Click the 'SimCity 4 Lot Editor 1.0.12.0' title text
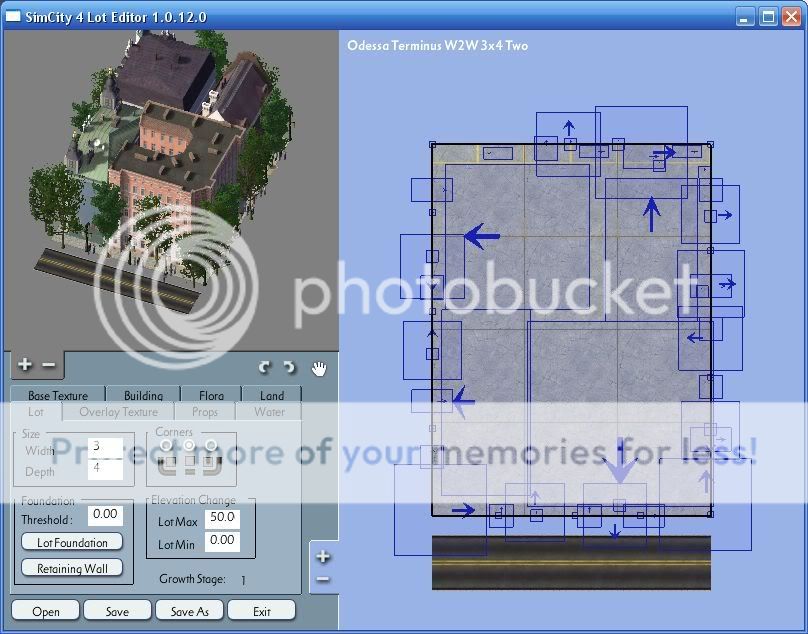Image resolution: width=808 pixels, height=634 pixels. (x=116, y=17)
